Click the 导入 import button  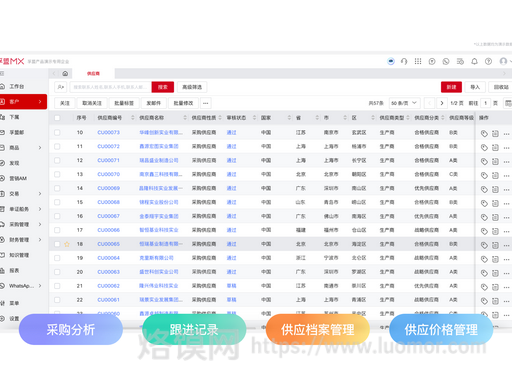475,87
